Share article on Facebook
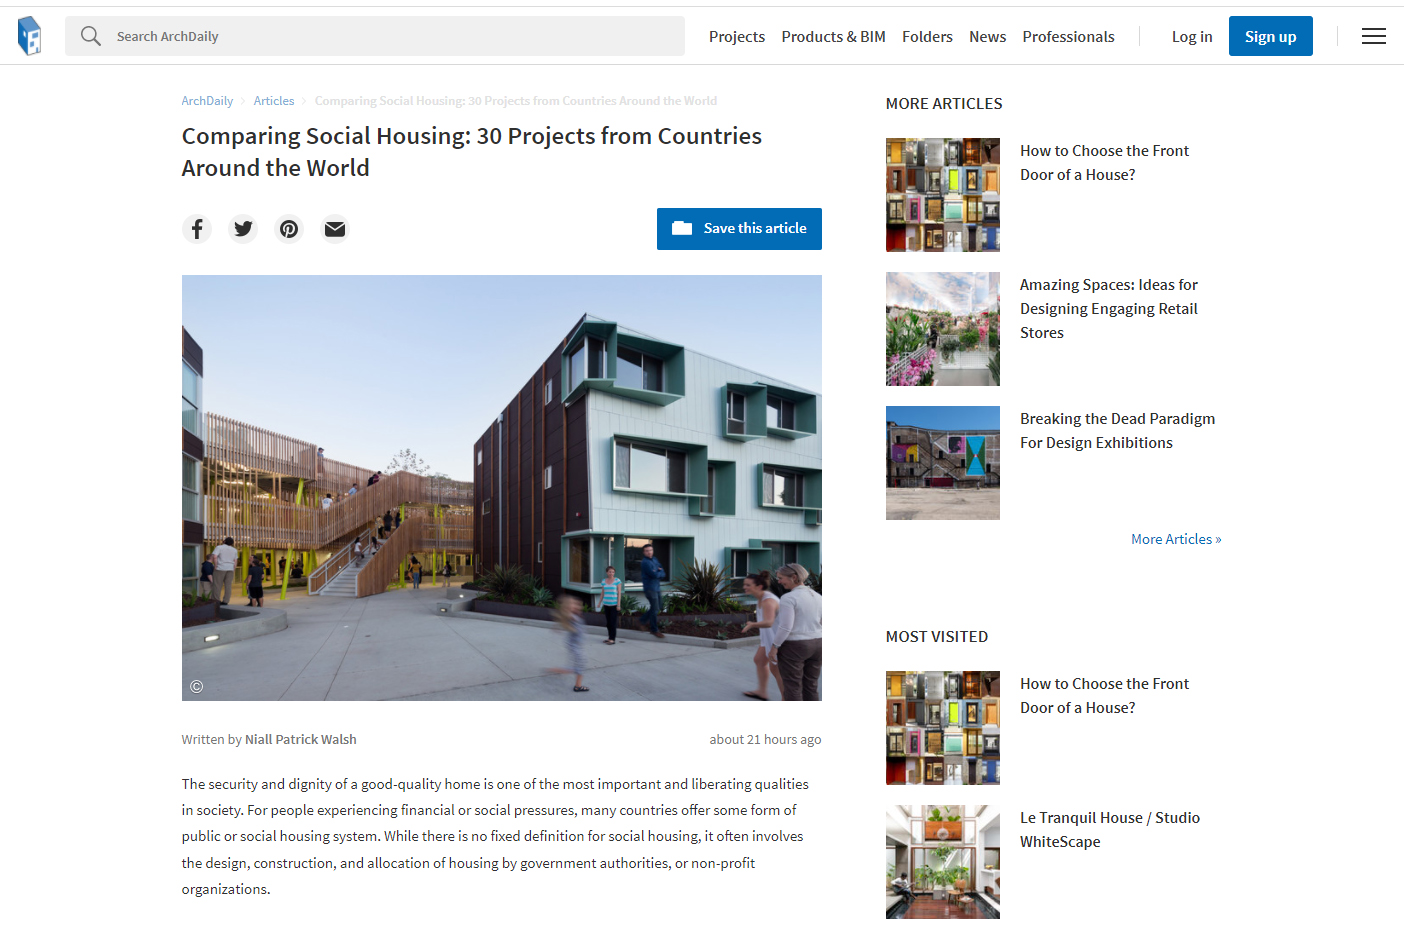The width and height of the screenshot is (1404, 932). click(197, 229)
